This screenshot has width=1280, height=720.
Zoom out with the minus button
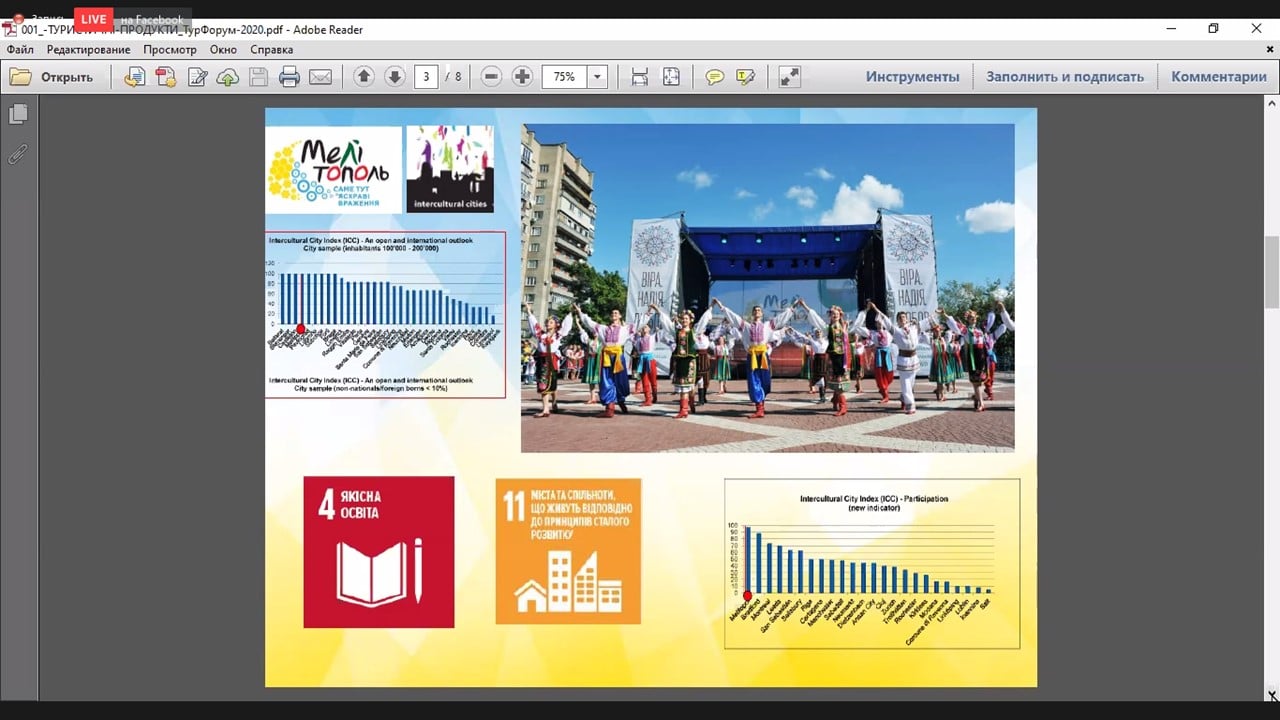(x=491, y=77)
